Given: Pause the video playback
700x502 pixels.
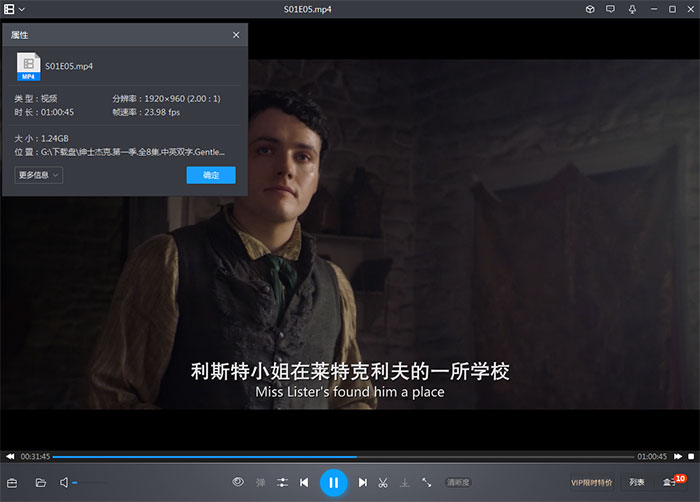Looking at the screenshot, I should click(x=333, y=483).
